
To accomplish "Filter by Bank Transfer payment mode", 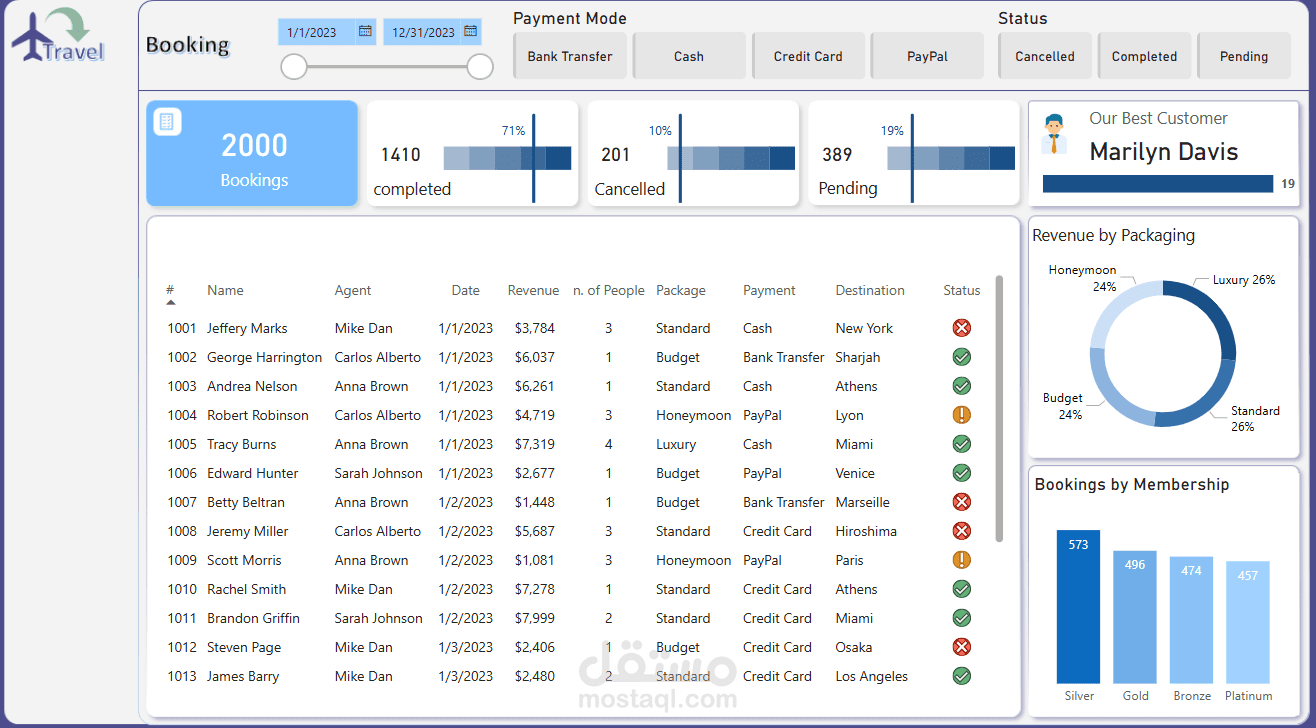I will tap(570, 56).
